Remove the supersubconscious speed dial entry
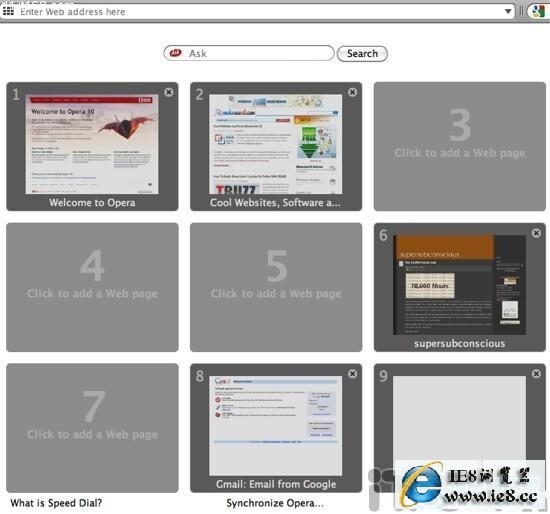Screen dimensions: 550x514 [x=536, y=233]
